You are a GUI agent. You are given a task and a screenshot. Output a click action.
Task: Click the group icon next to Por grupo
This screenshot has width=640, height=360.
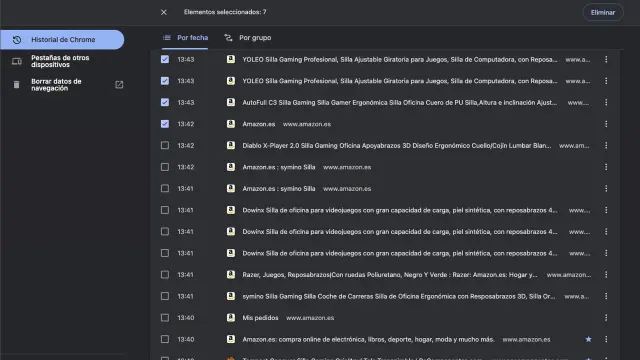[228, 38]
